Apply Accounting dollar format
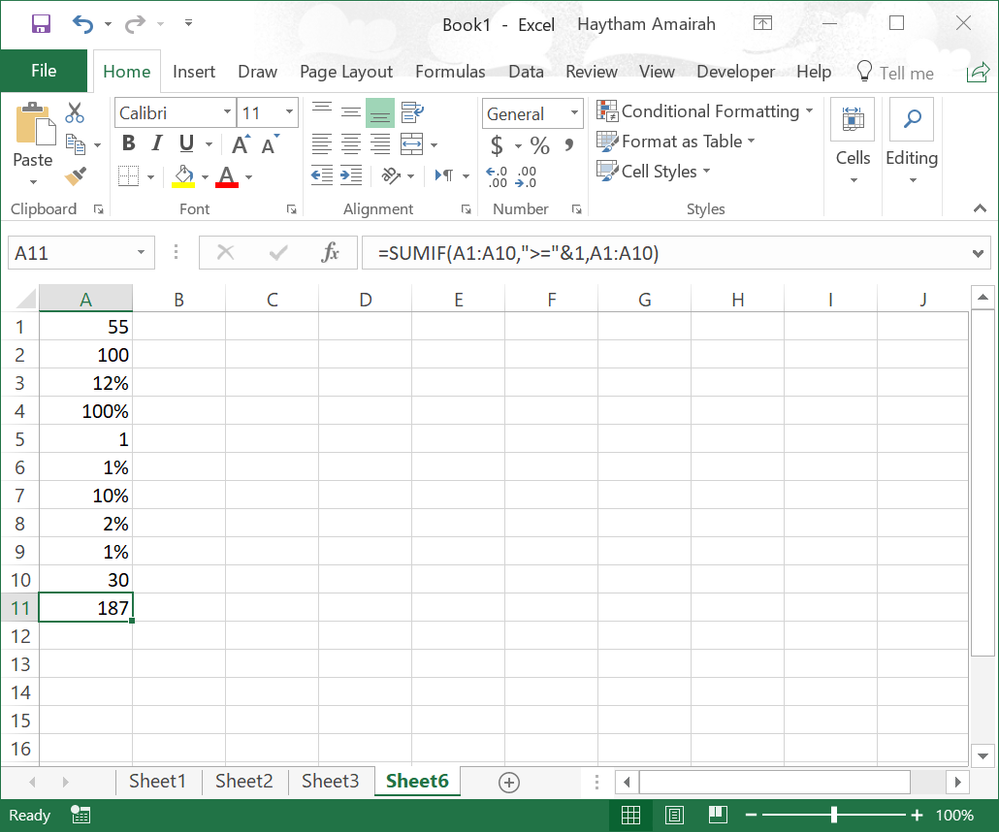The image size is (999, 832). 497,145
